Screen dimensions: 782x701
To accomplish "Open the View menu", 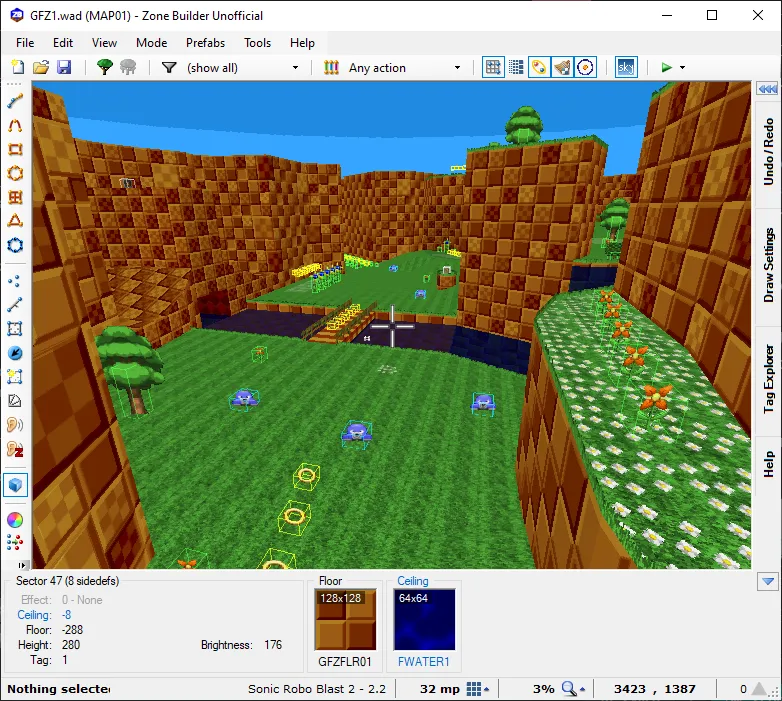I will point(104,43).
